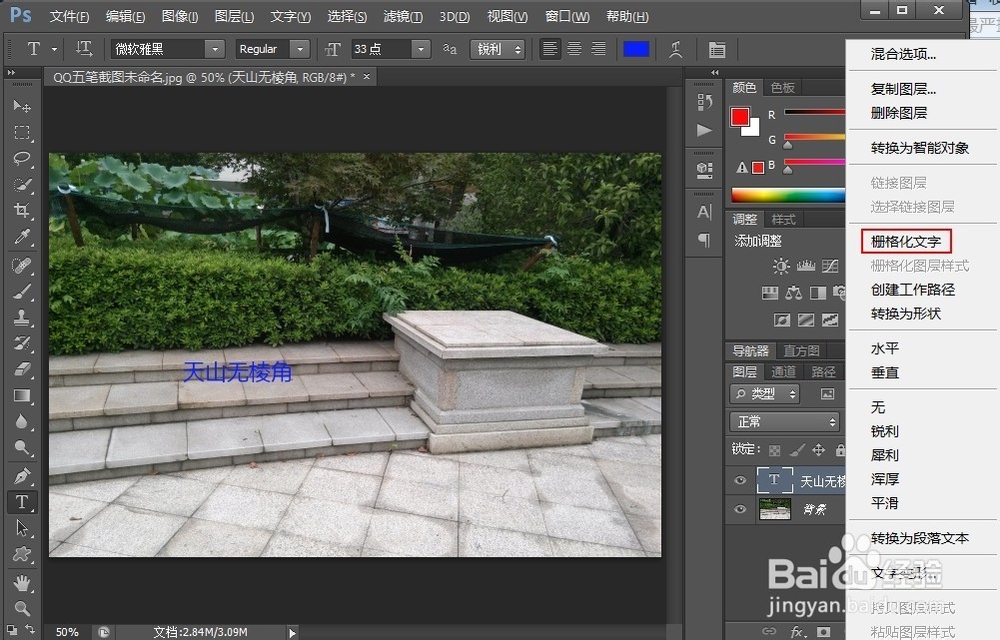The width and height of the screenshot is (1000, 640).
Task: Open the History panel icon
Action: pyautogui.click(x=704, y=102)
